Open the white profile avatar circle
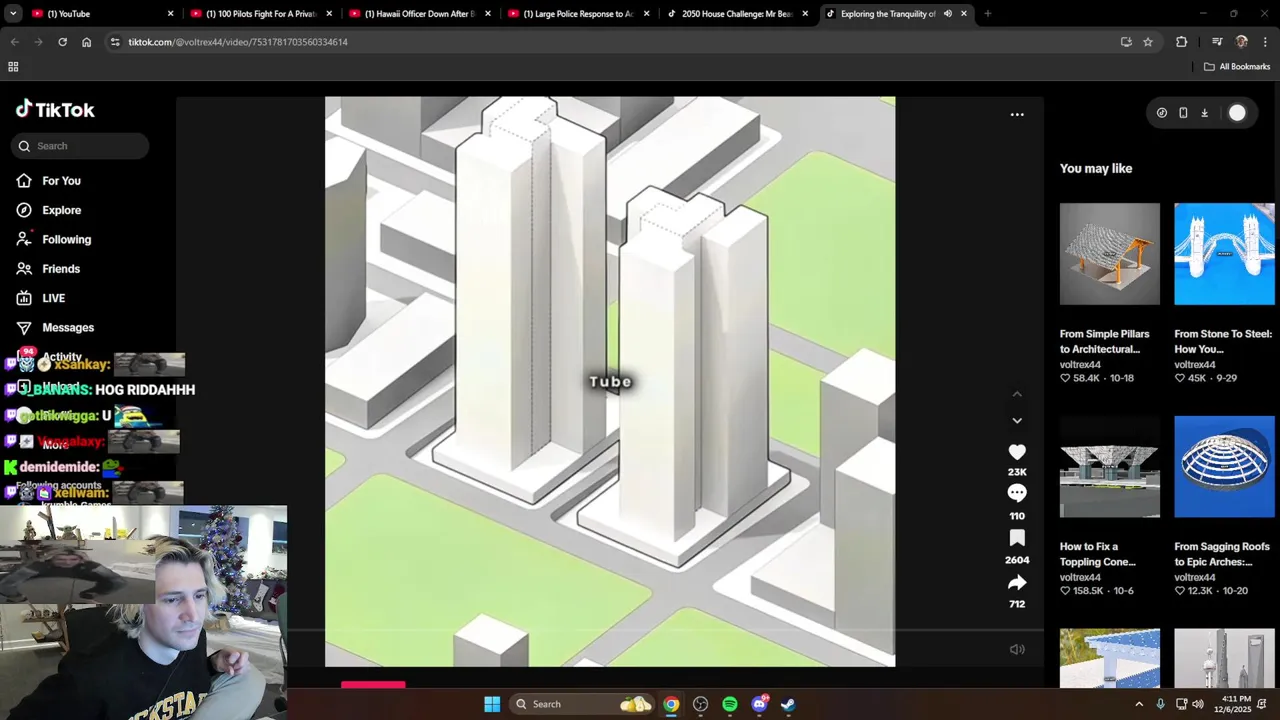Screen dimensions: 1280x720 [1237, 113]
